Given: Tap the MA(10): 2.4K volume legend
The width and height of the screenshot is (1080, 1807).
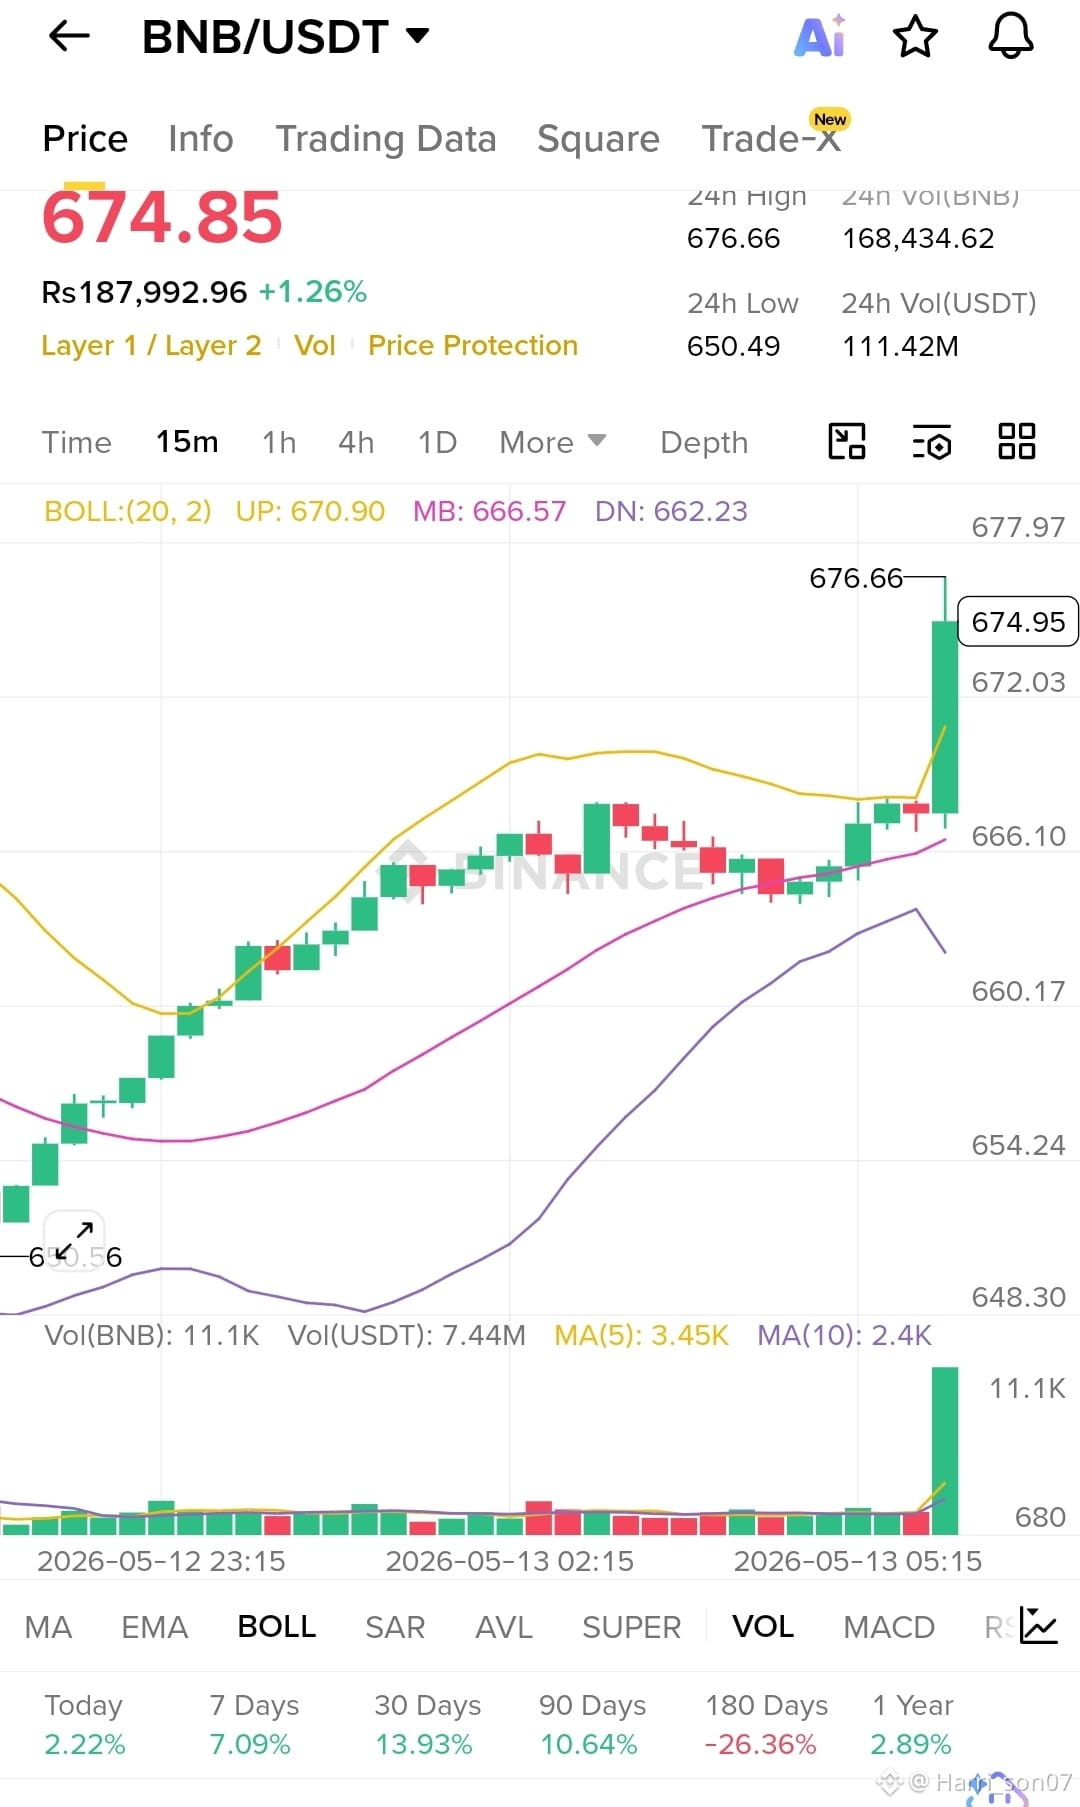Looking at the screenshot, I should 844,1335.
